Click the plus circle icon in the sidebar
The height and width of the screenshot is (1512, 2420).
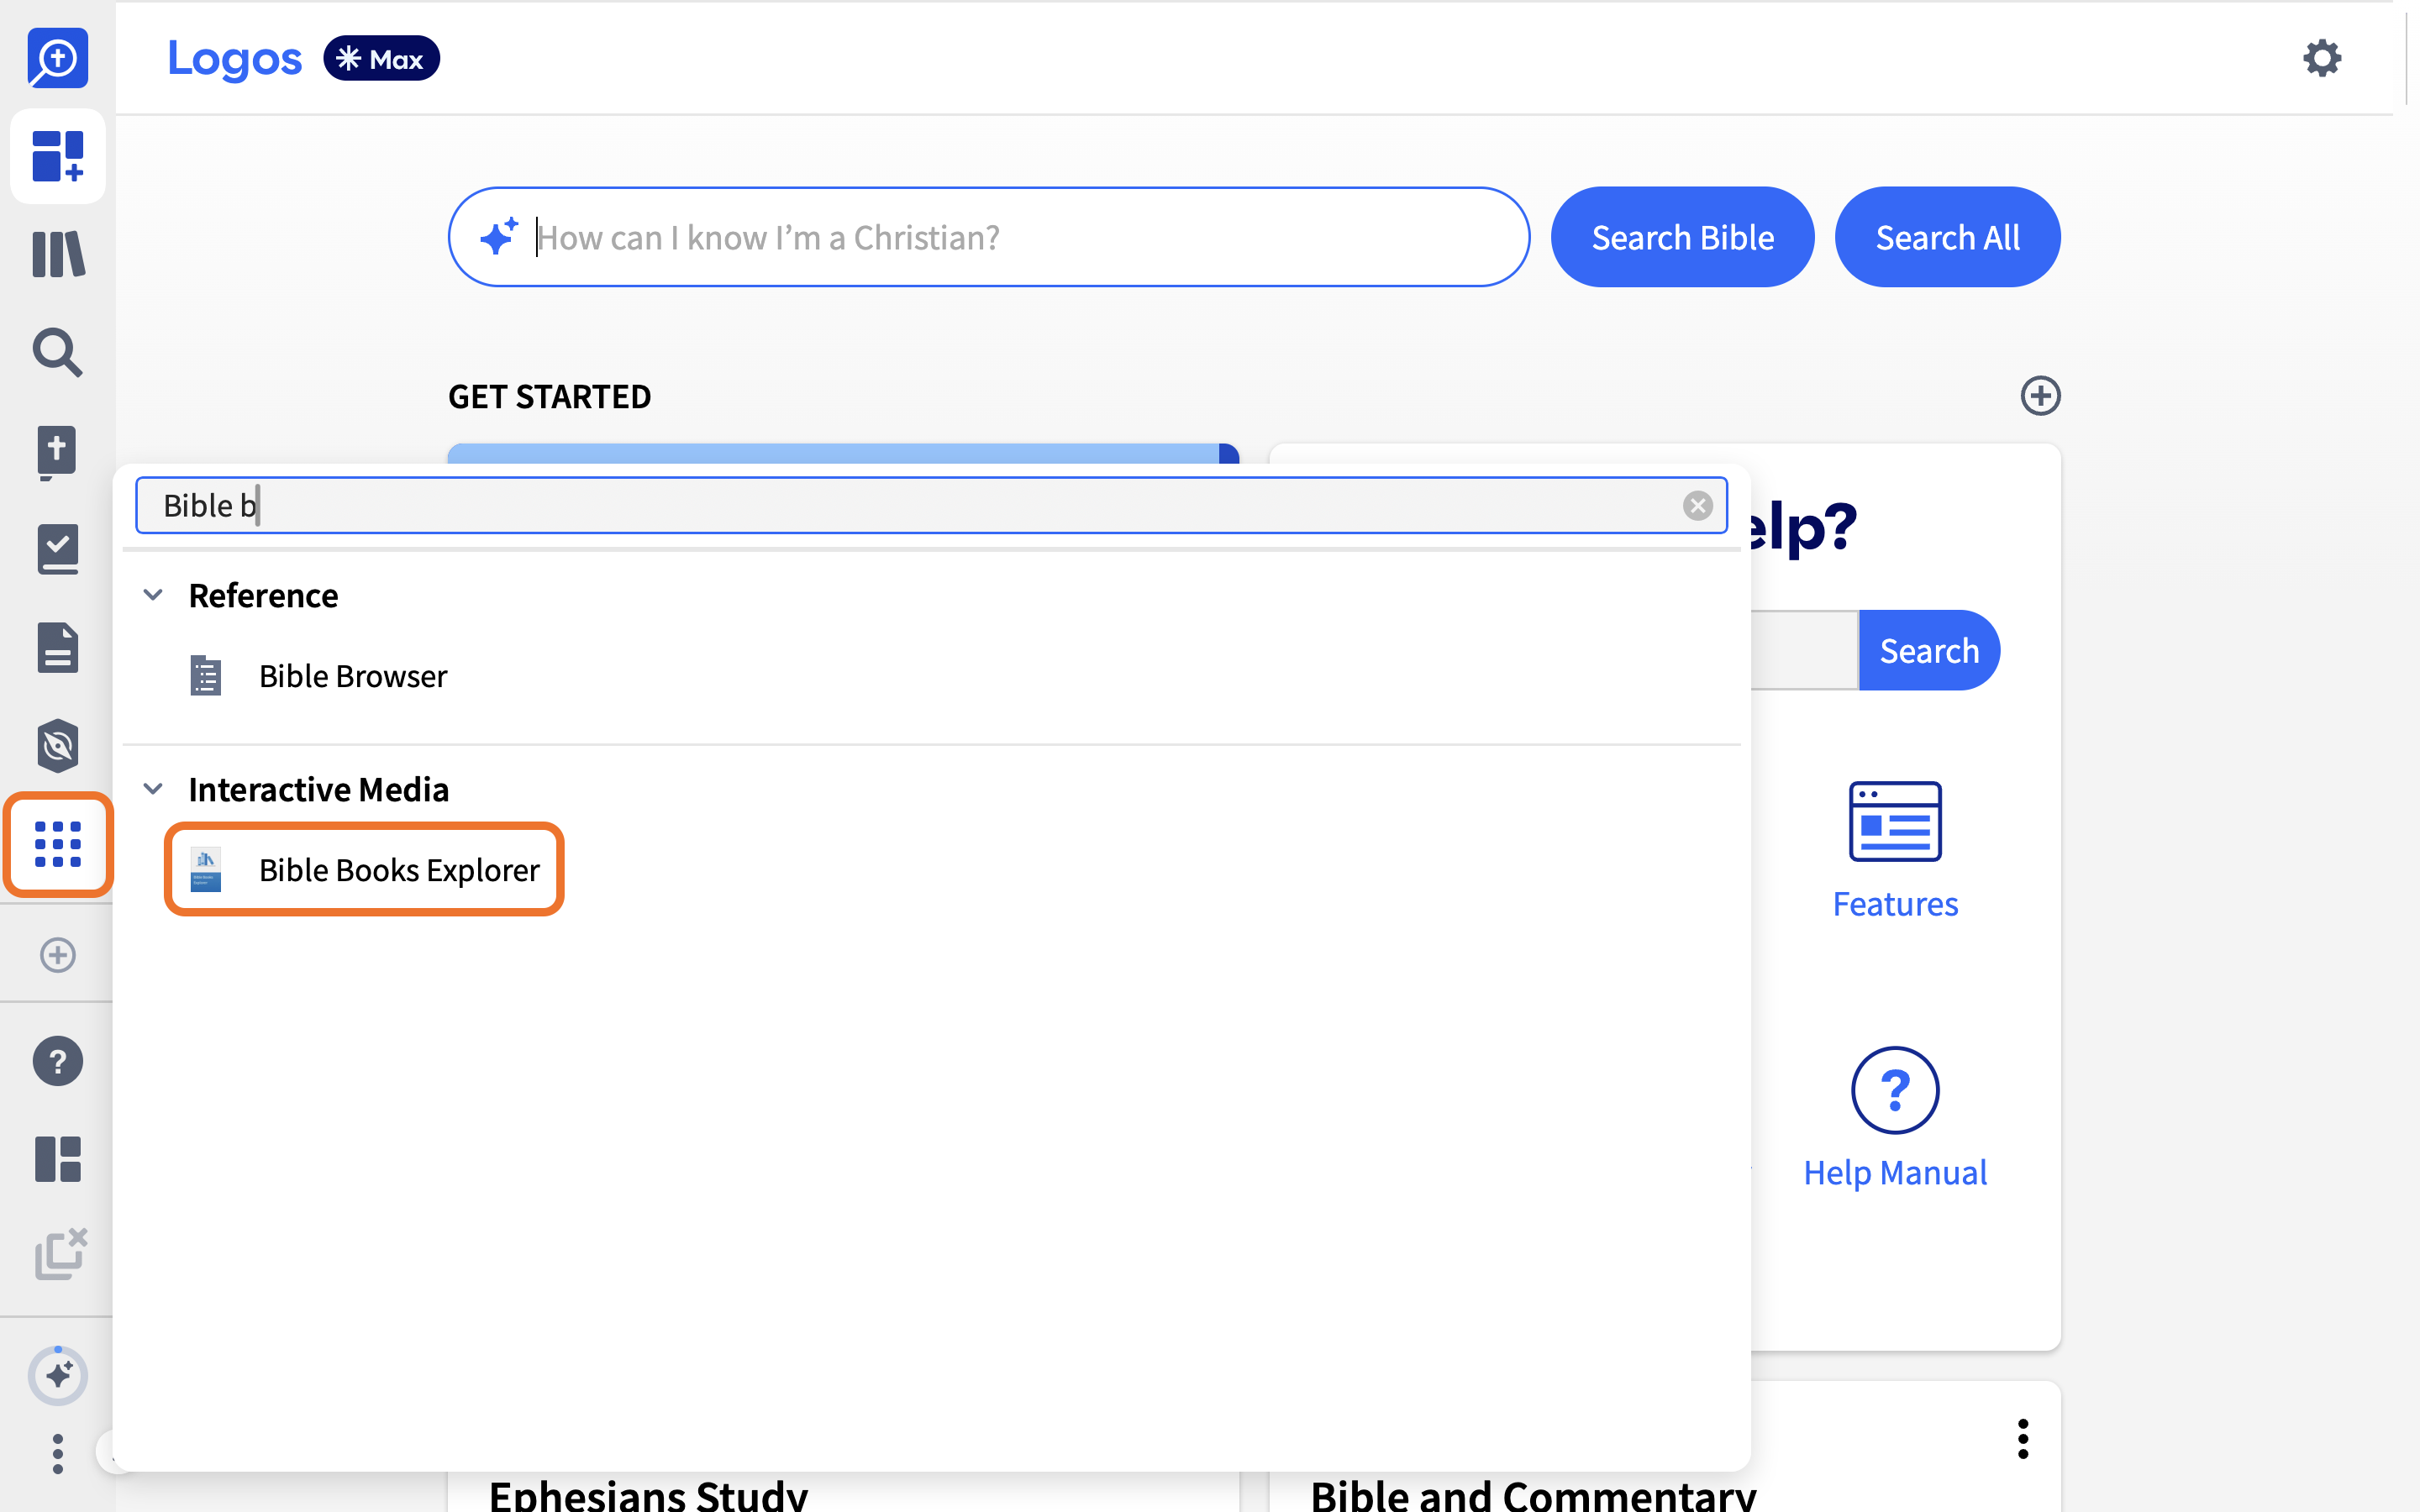[58, 955]
